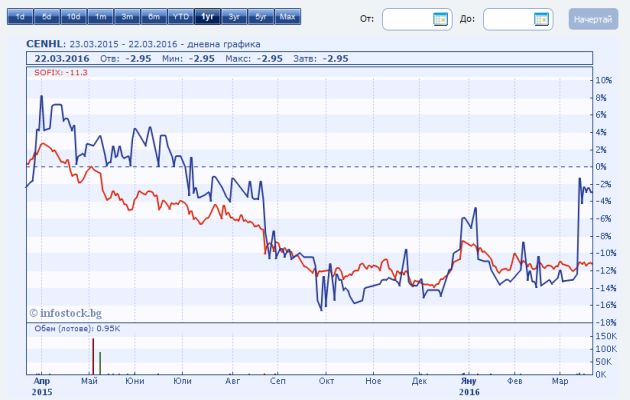Click the -18% y-axis label

(605, 322)
